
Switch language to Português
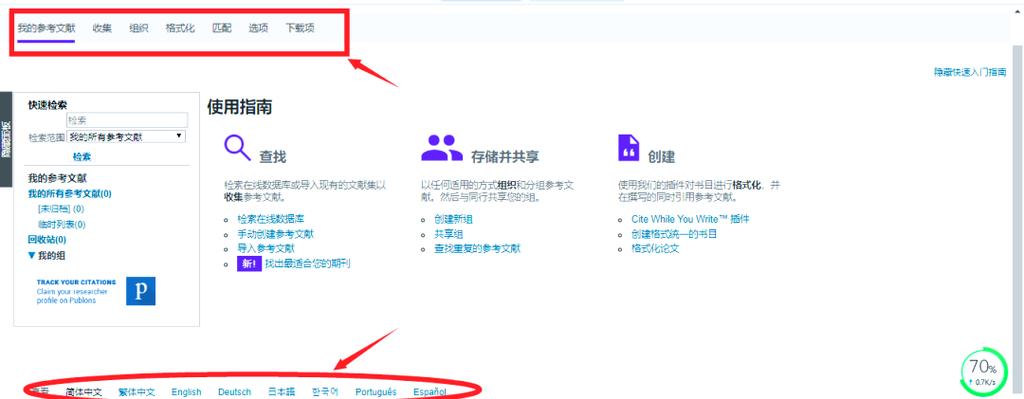pyautogui.click(x=376, y=392)
